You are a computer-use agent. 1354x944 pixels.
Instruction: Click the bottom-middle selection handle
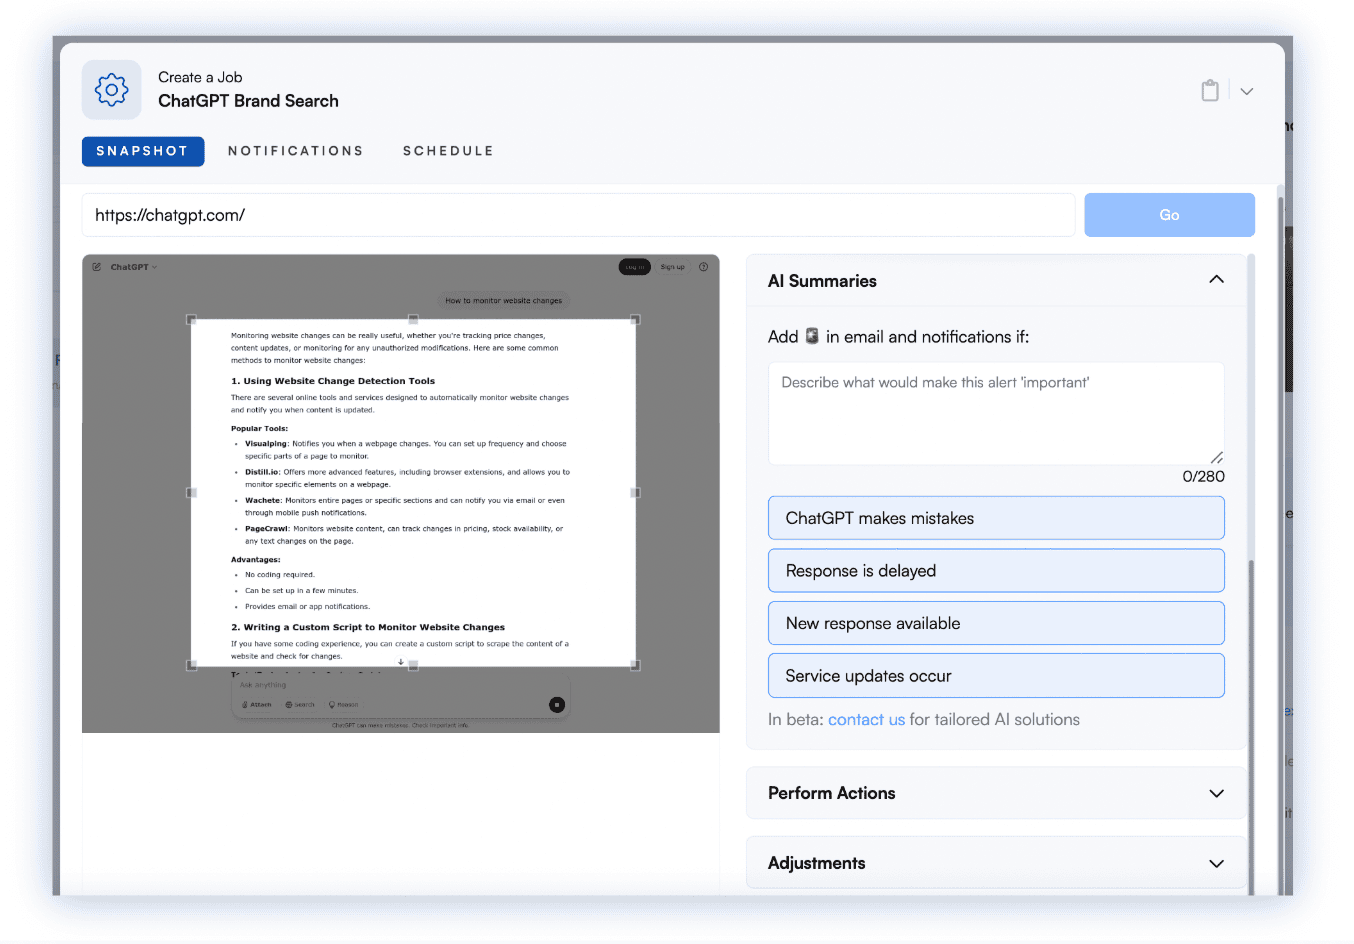click(413, 665)
